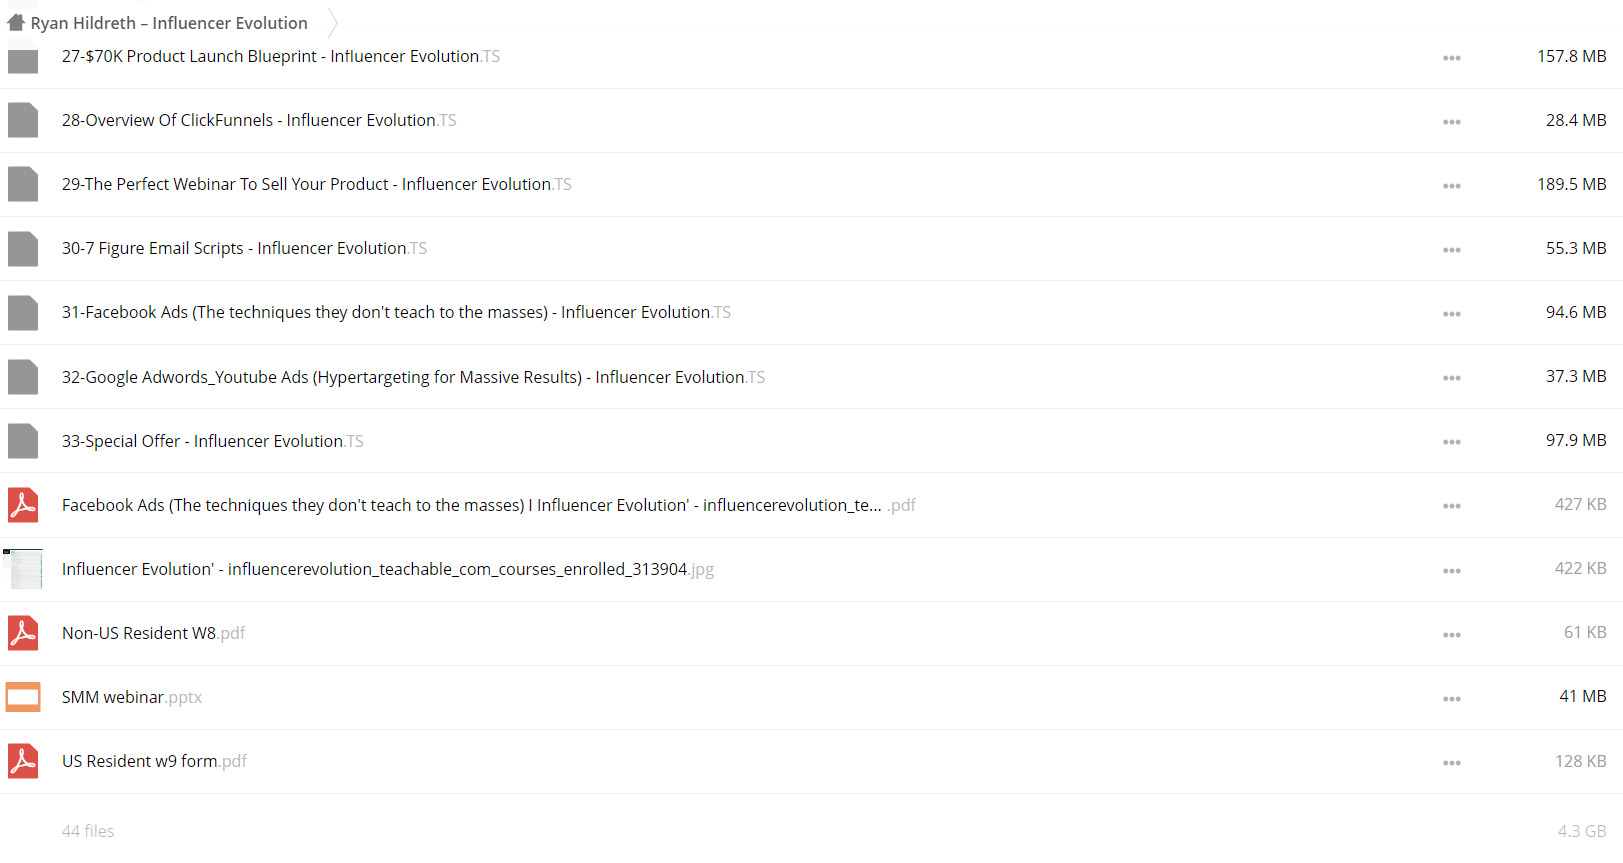Click the PDF icon for Facebook Ads pdf file

click(x=23, y=505)
